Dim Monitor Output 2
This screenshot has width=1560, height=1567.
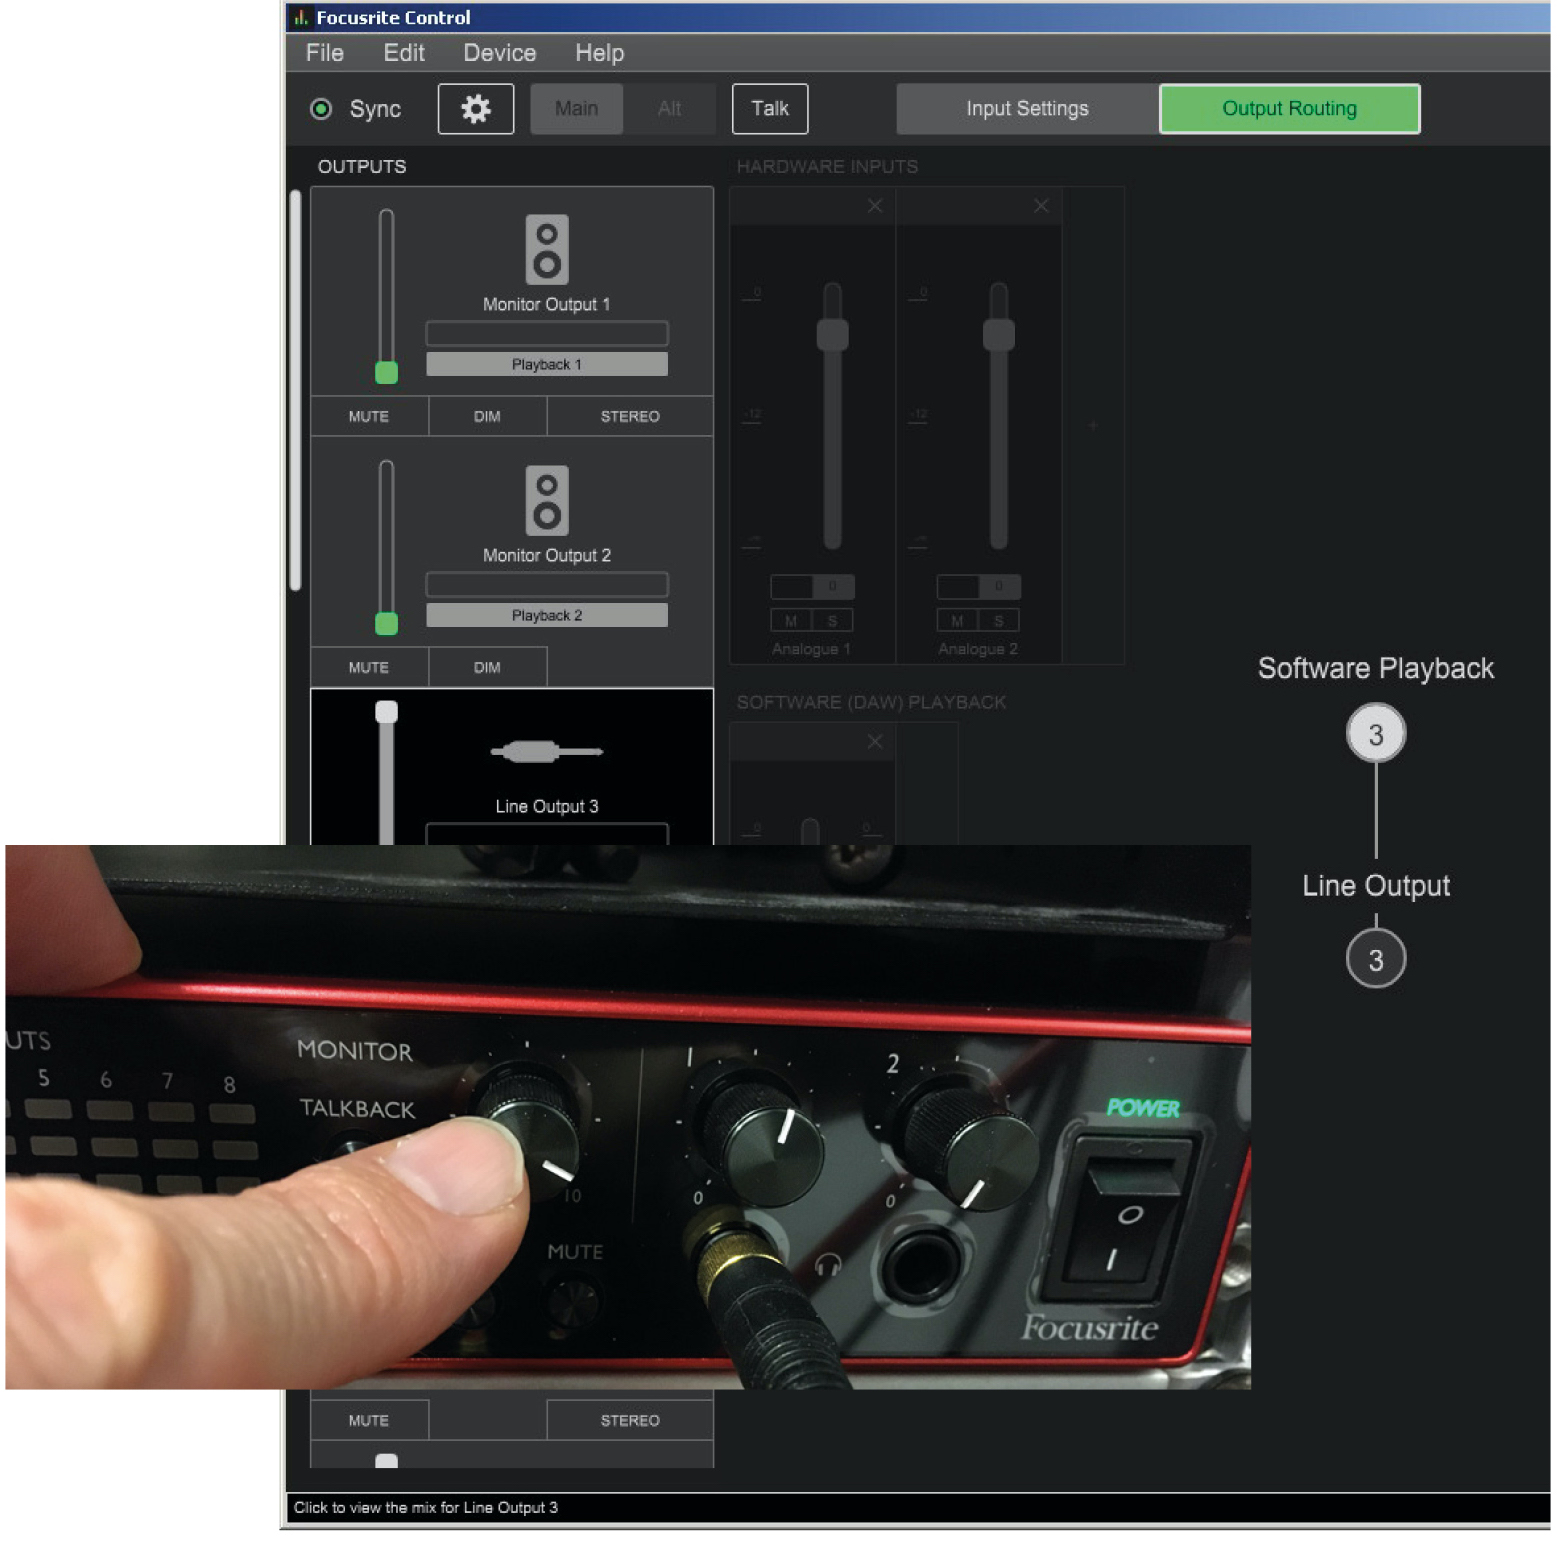487,667
